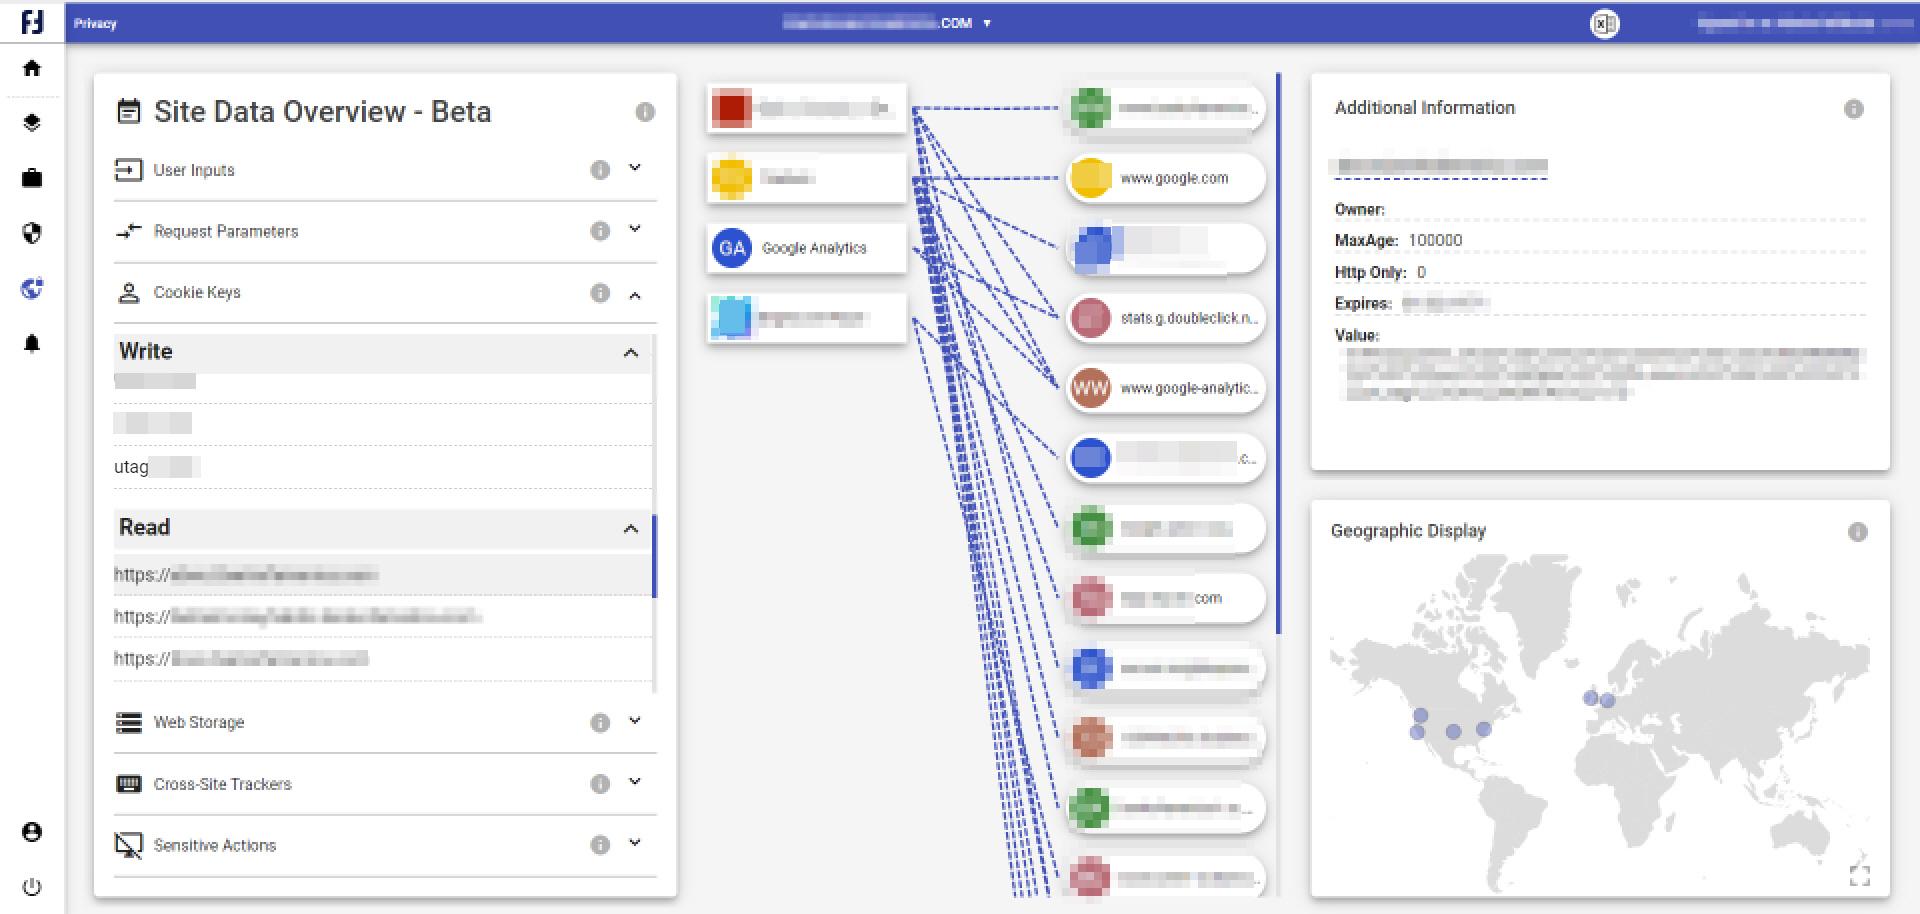Viewport: 1920px width, 914px height.
Task: Select the stats.g.doubleclick node
Action: point(1165,318)
